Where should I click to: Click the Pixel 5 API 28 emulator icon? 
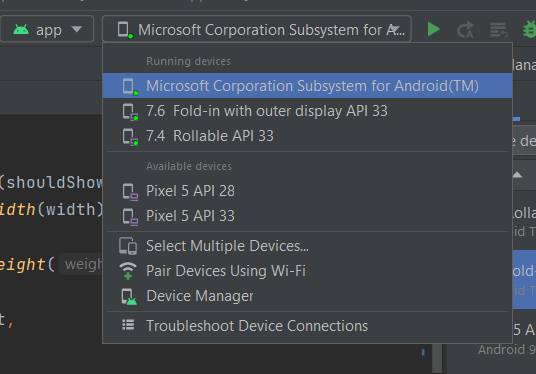pyautogui.click(x=130, y=192)
